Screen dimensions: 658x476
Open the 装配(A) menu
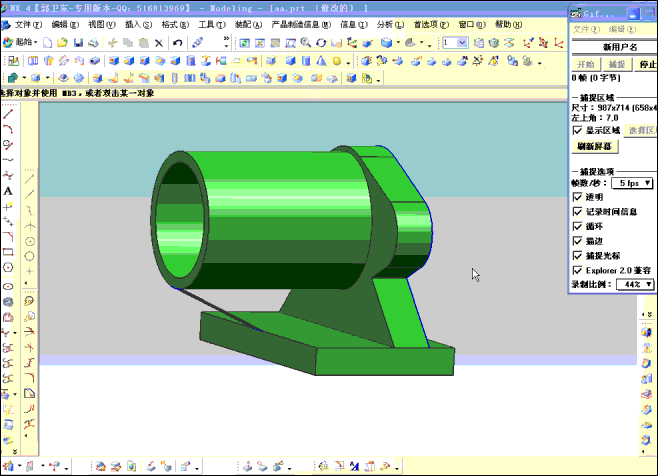tap(248, 25)
